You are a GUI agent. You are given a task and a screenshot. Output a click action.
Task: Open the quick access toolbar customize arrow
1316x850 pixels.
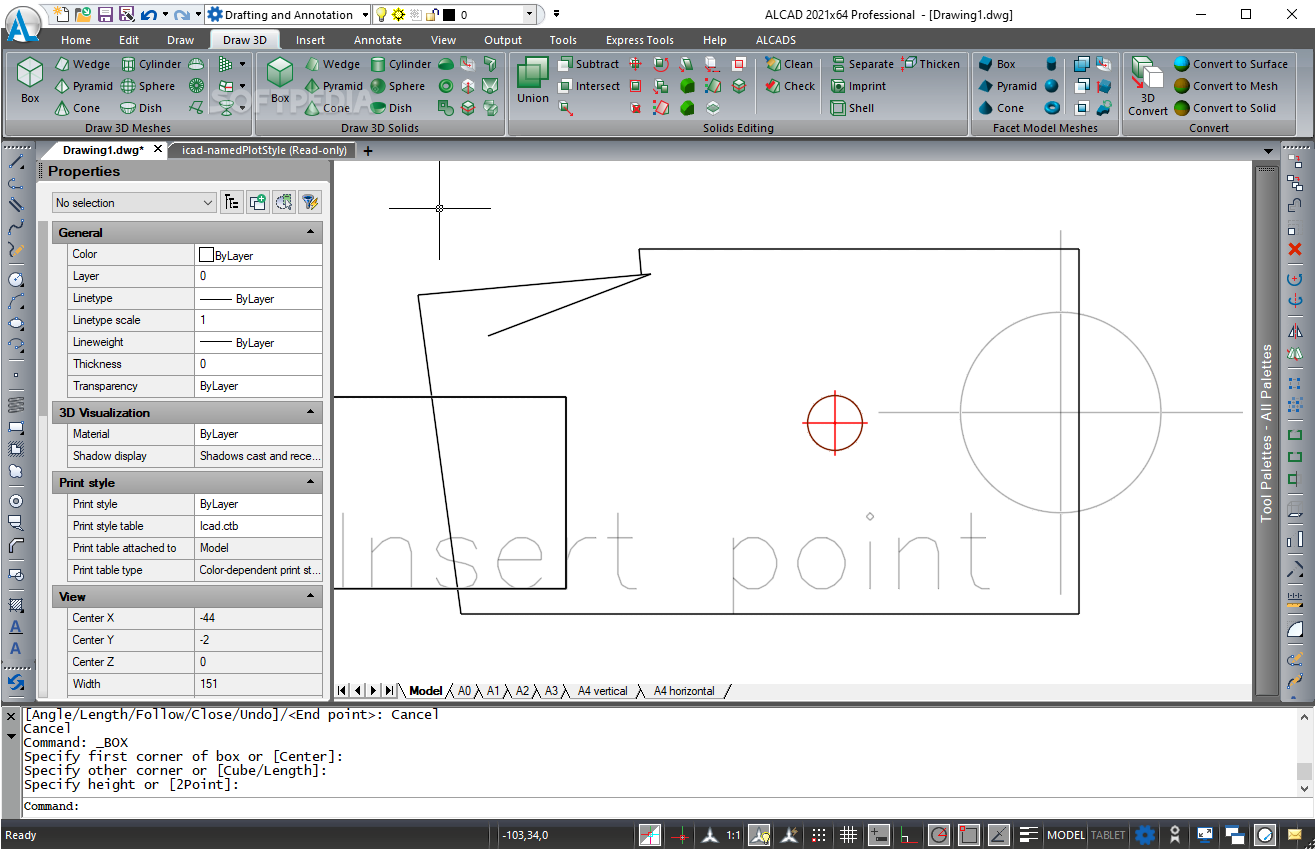tap(556, 14)
